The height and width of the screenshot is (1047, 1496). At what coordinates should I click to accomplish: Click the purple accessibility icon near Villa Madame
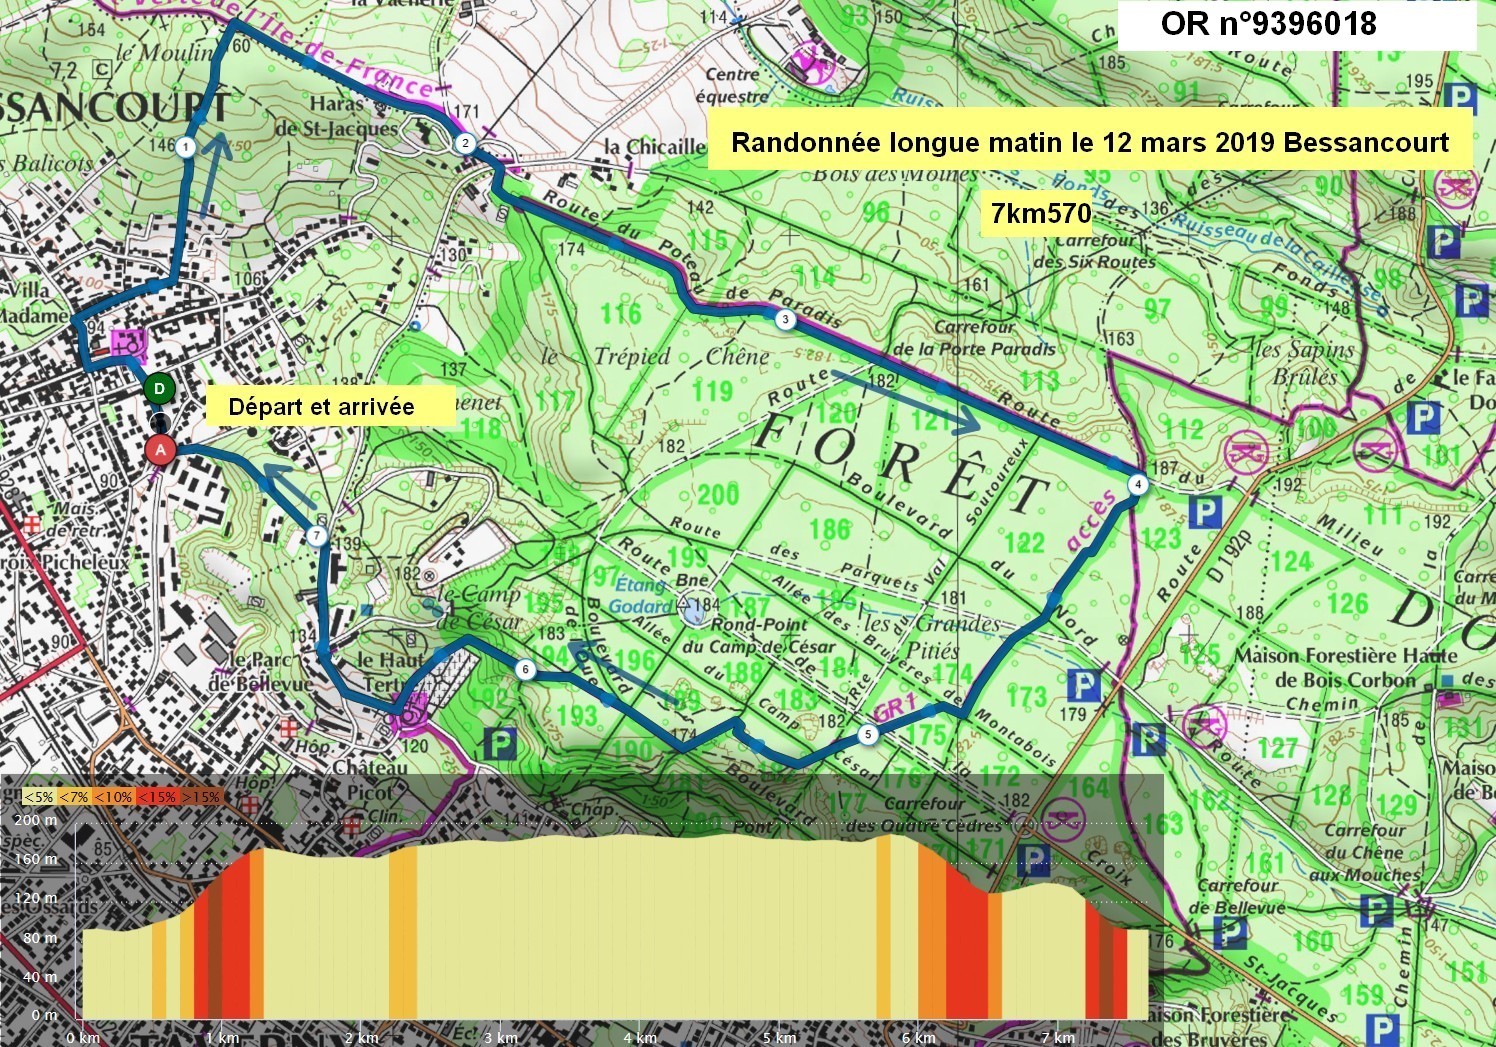point(130,345)
